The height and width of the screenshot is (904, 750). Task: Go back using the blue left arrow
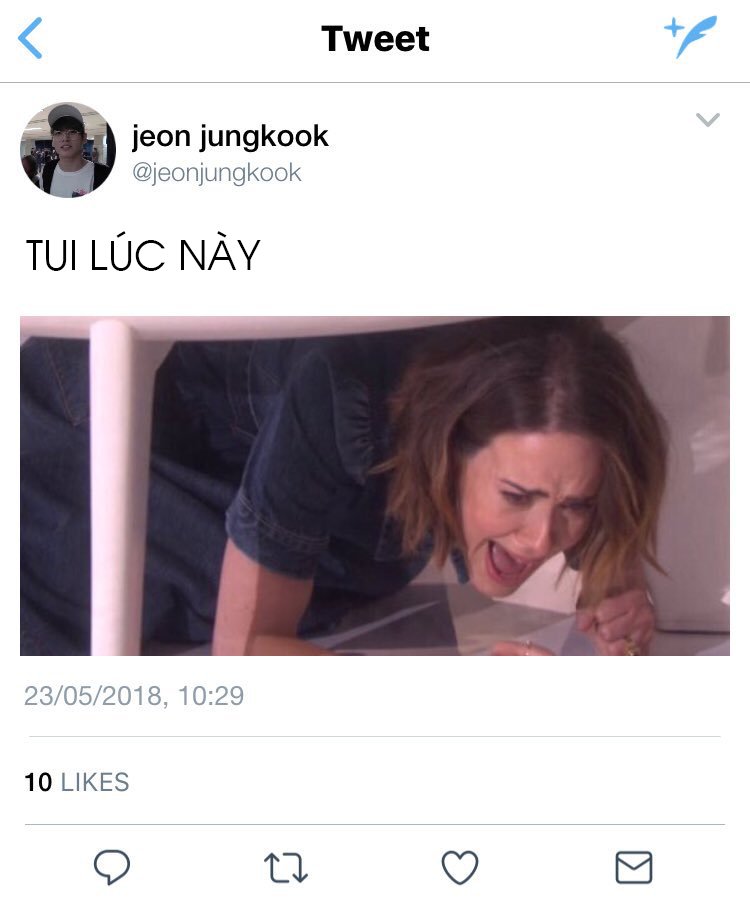tap(31, 38)
